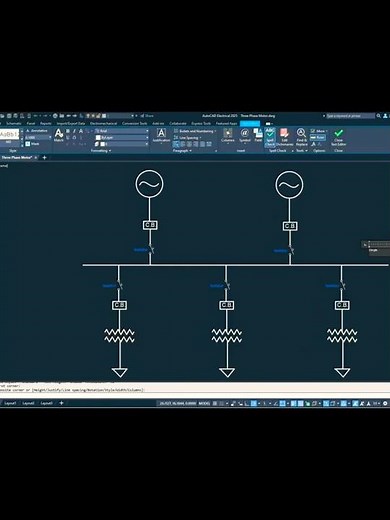Viewport: 390px width, 520px height.
Task: Toggle Spell Check on the ribbon
Action: (x=270, y=137)
